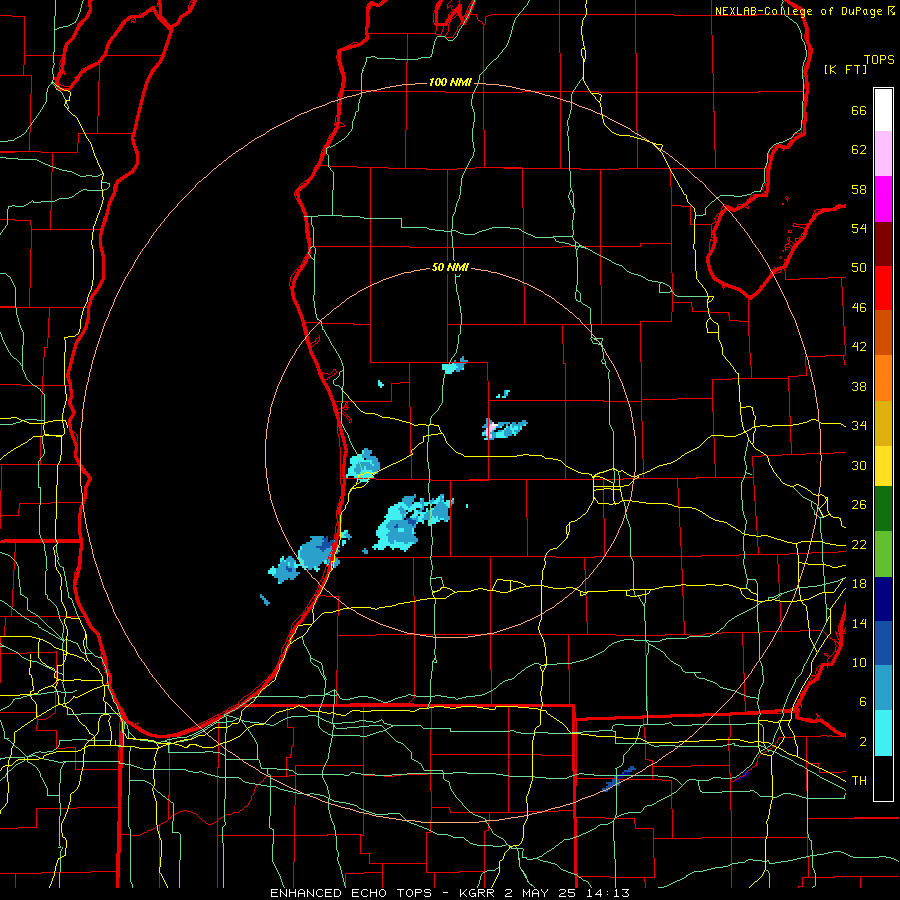Image resolution: width=900 pixels, height=900 pixels.
Task: Click the 46 legend value
Action: [x=859, y=308]
